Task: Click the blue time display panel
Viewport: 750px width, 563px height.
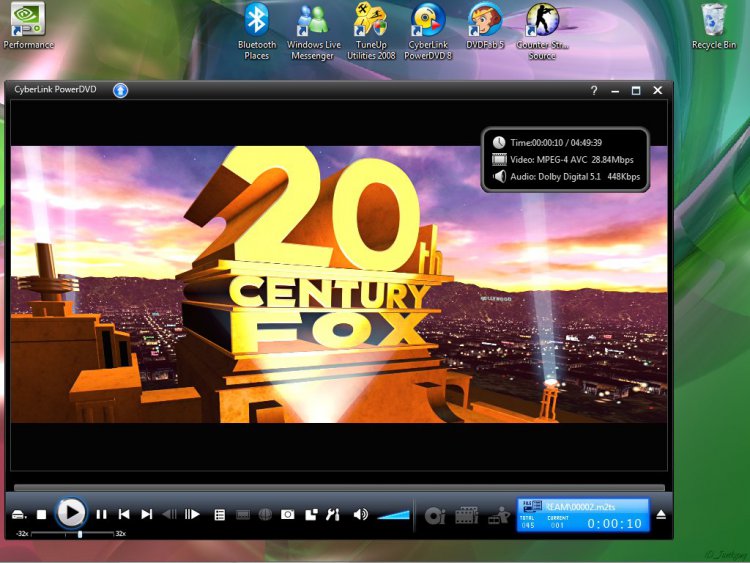Action: click(x=583, y=515)
